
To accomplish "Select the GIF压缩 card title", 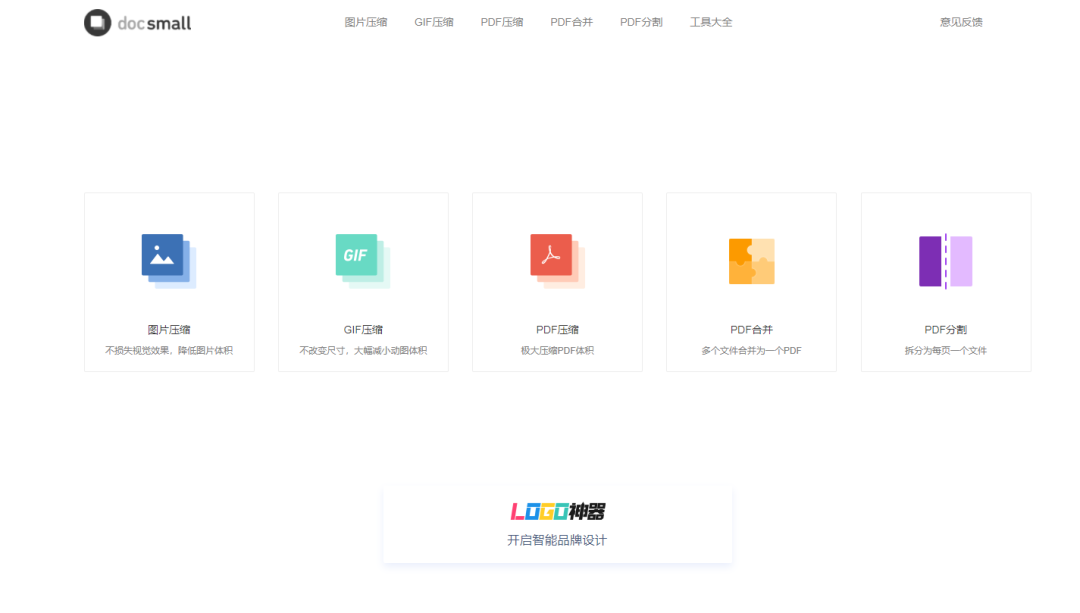I will [363, 330].
